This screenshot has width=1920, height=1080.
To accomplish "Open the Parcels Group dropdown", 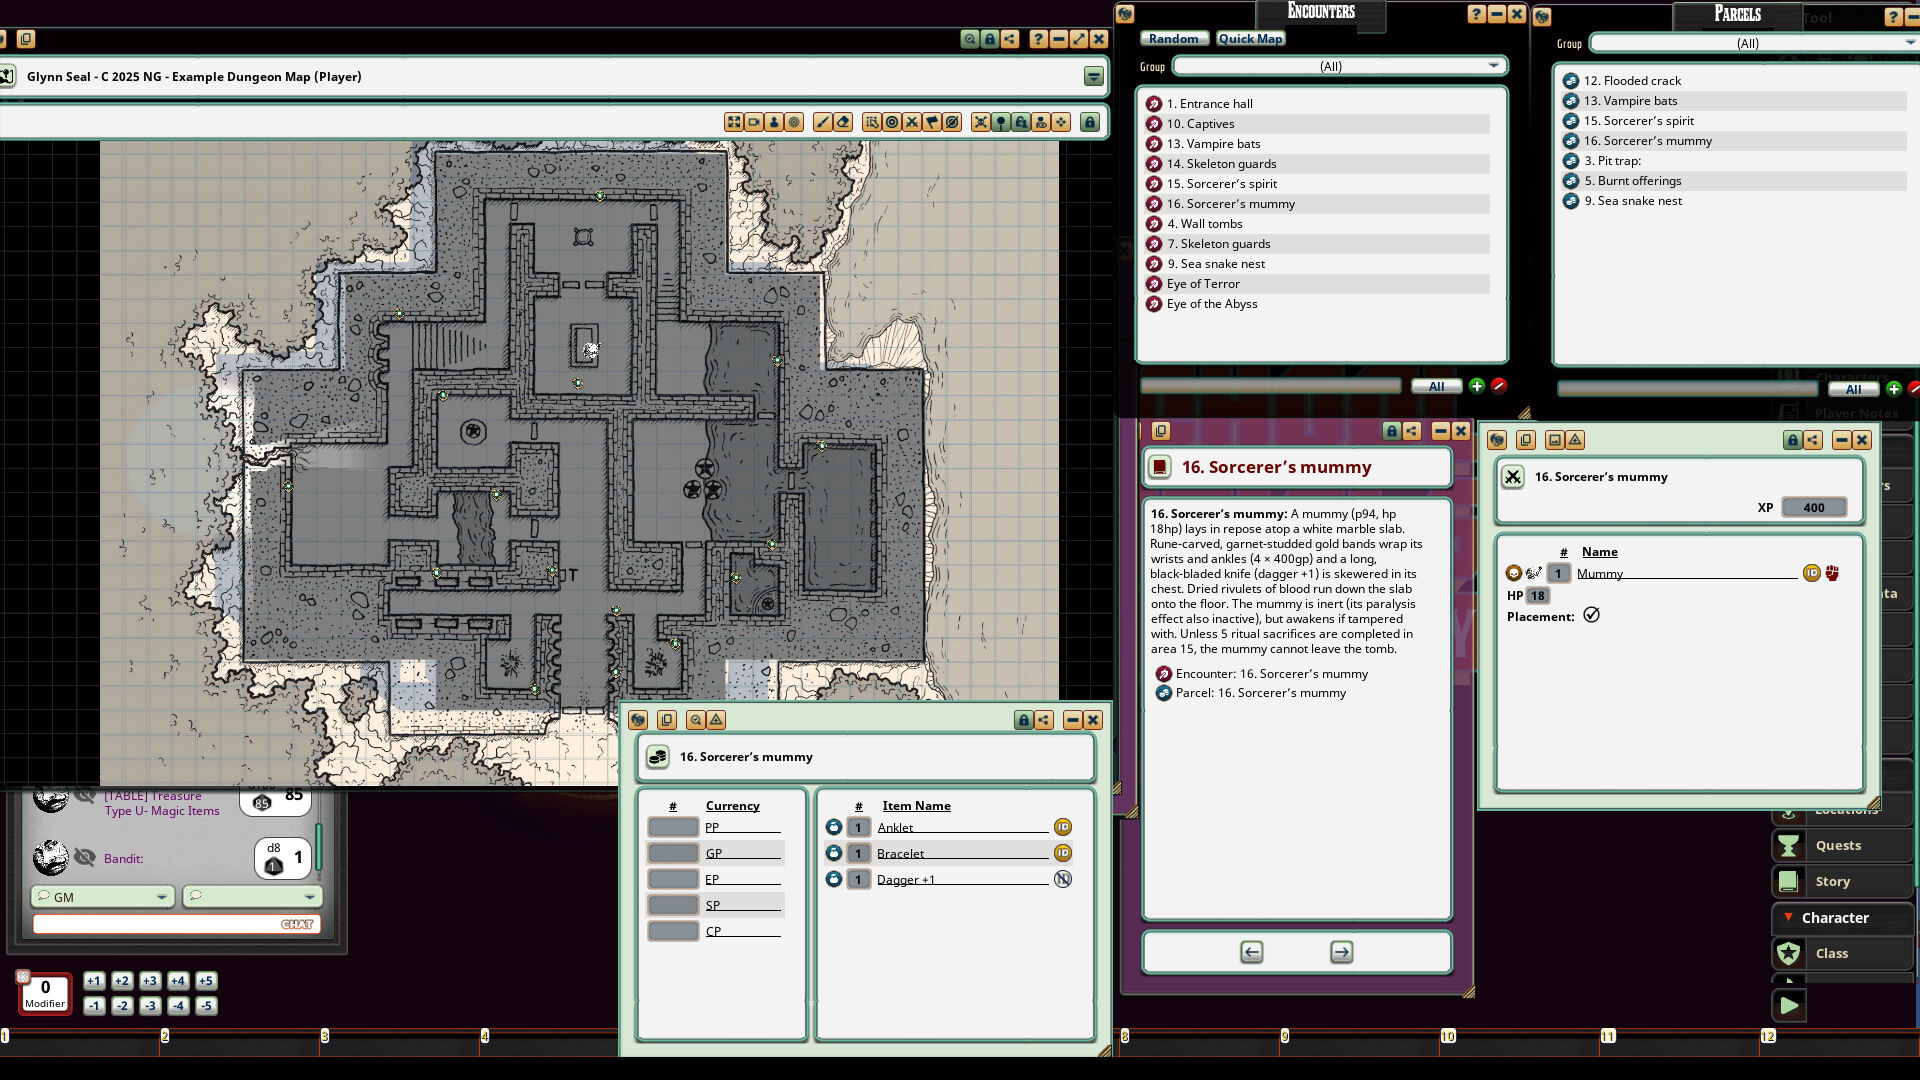I will (x=1754, y=43).
